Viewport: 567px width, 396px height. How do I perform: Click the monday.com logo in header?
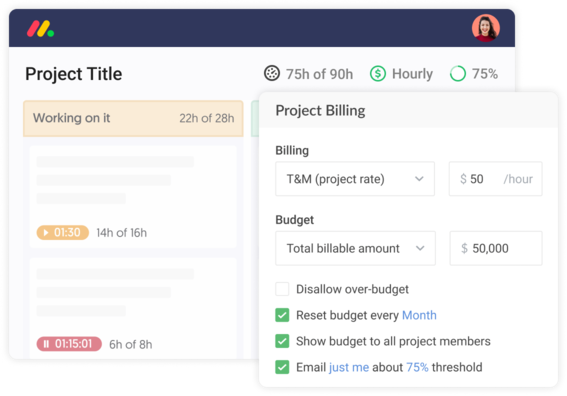click(x=40, y=29)
